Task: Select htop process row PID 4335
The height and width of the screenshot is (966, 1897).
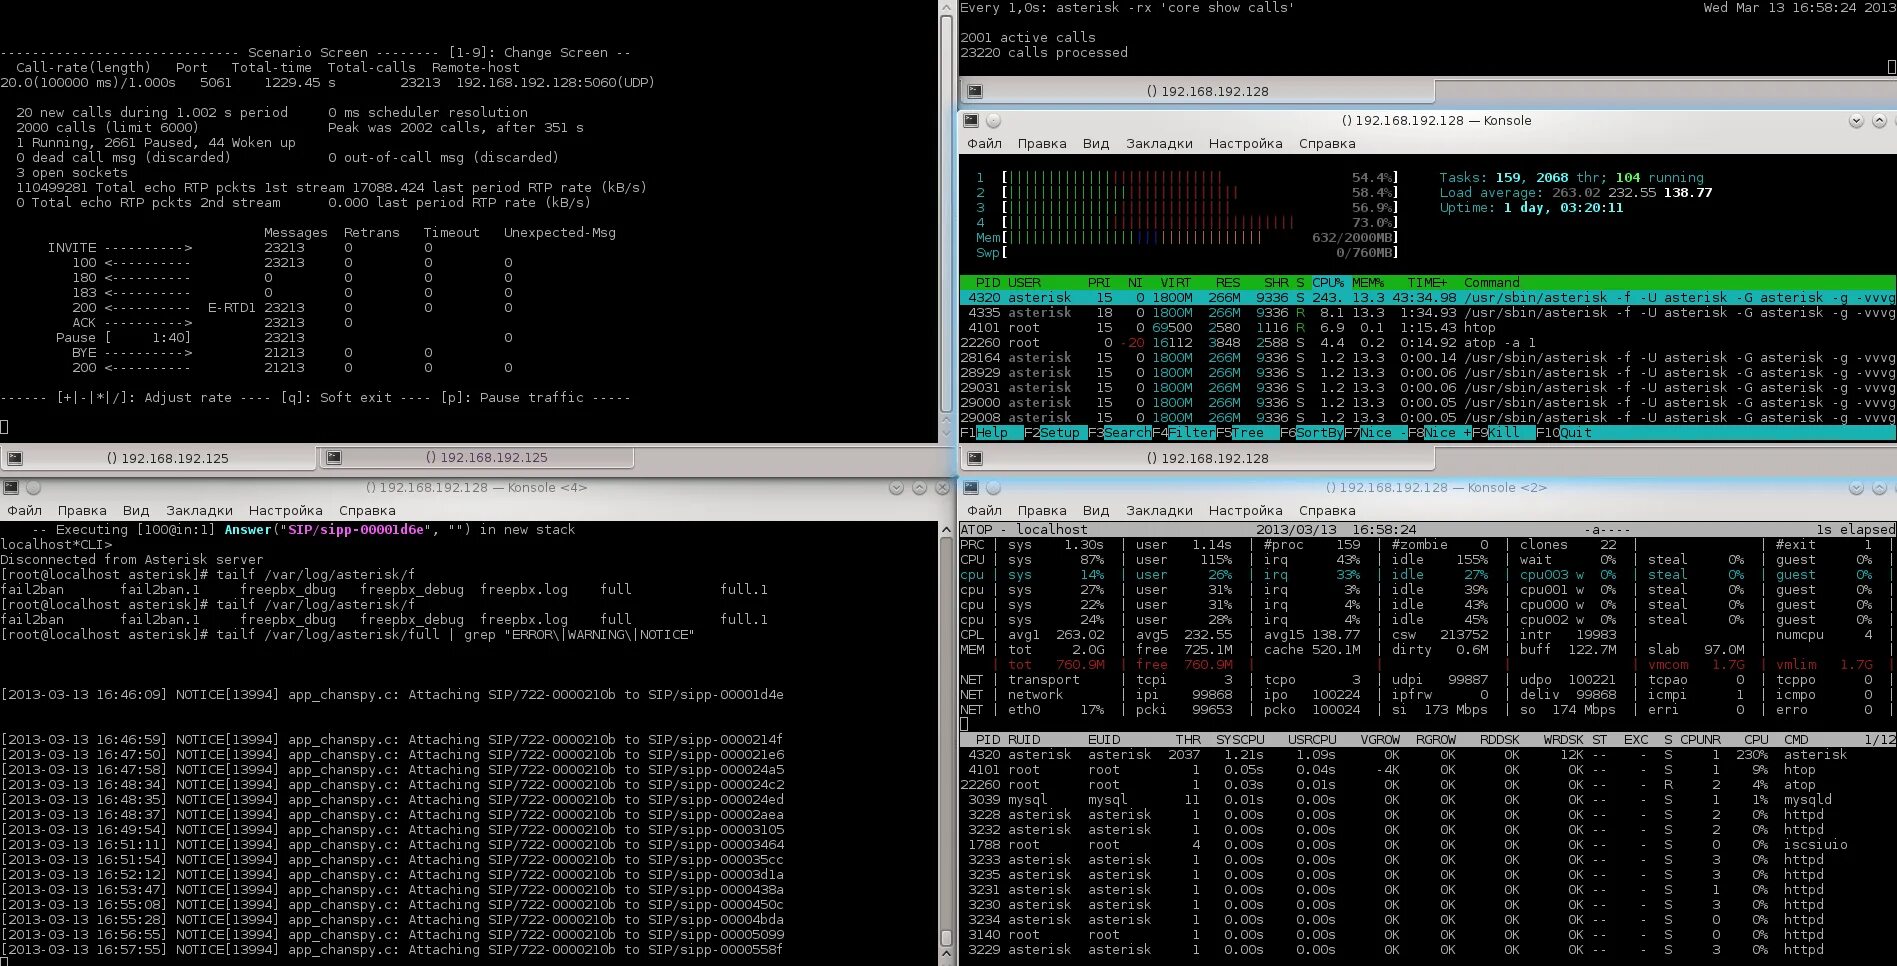Action: [1427, 313]
